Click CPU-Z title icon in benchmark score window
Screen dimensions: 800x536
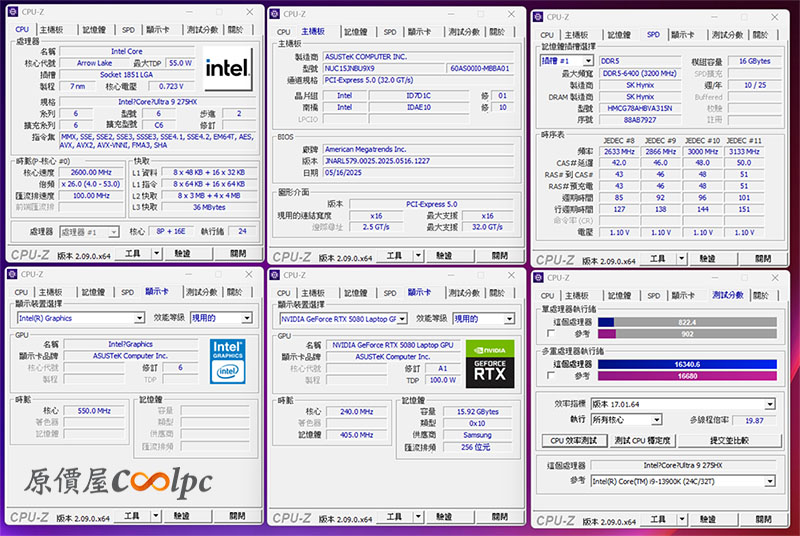(x=538, y=277)
